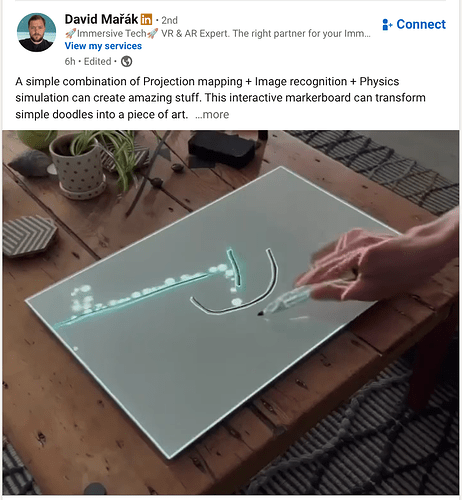The height and width of the screenshot is (500, 462).
Task: Click the Edited label
Action: pyautogui.click(x=97, y=61)
